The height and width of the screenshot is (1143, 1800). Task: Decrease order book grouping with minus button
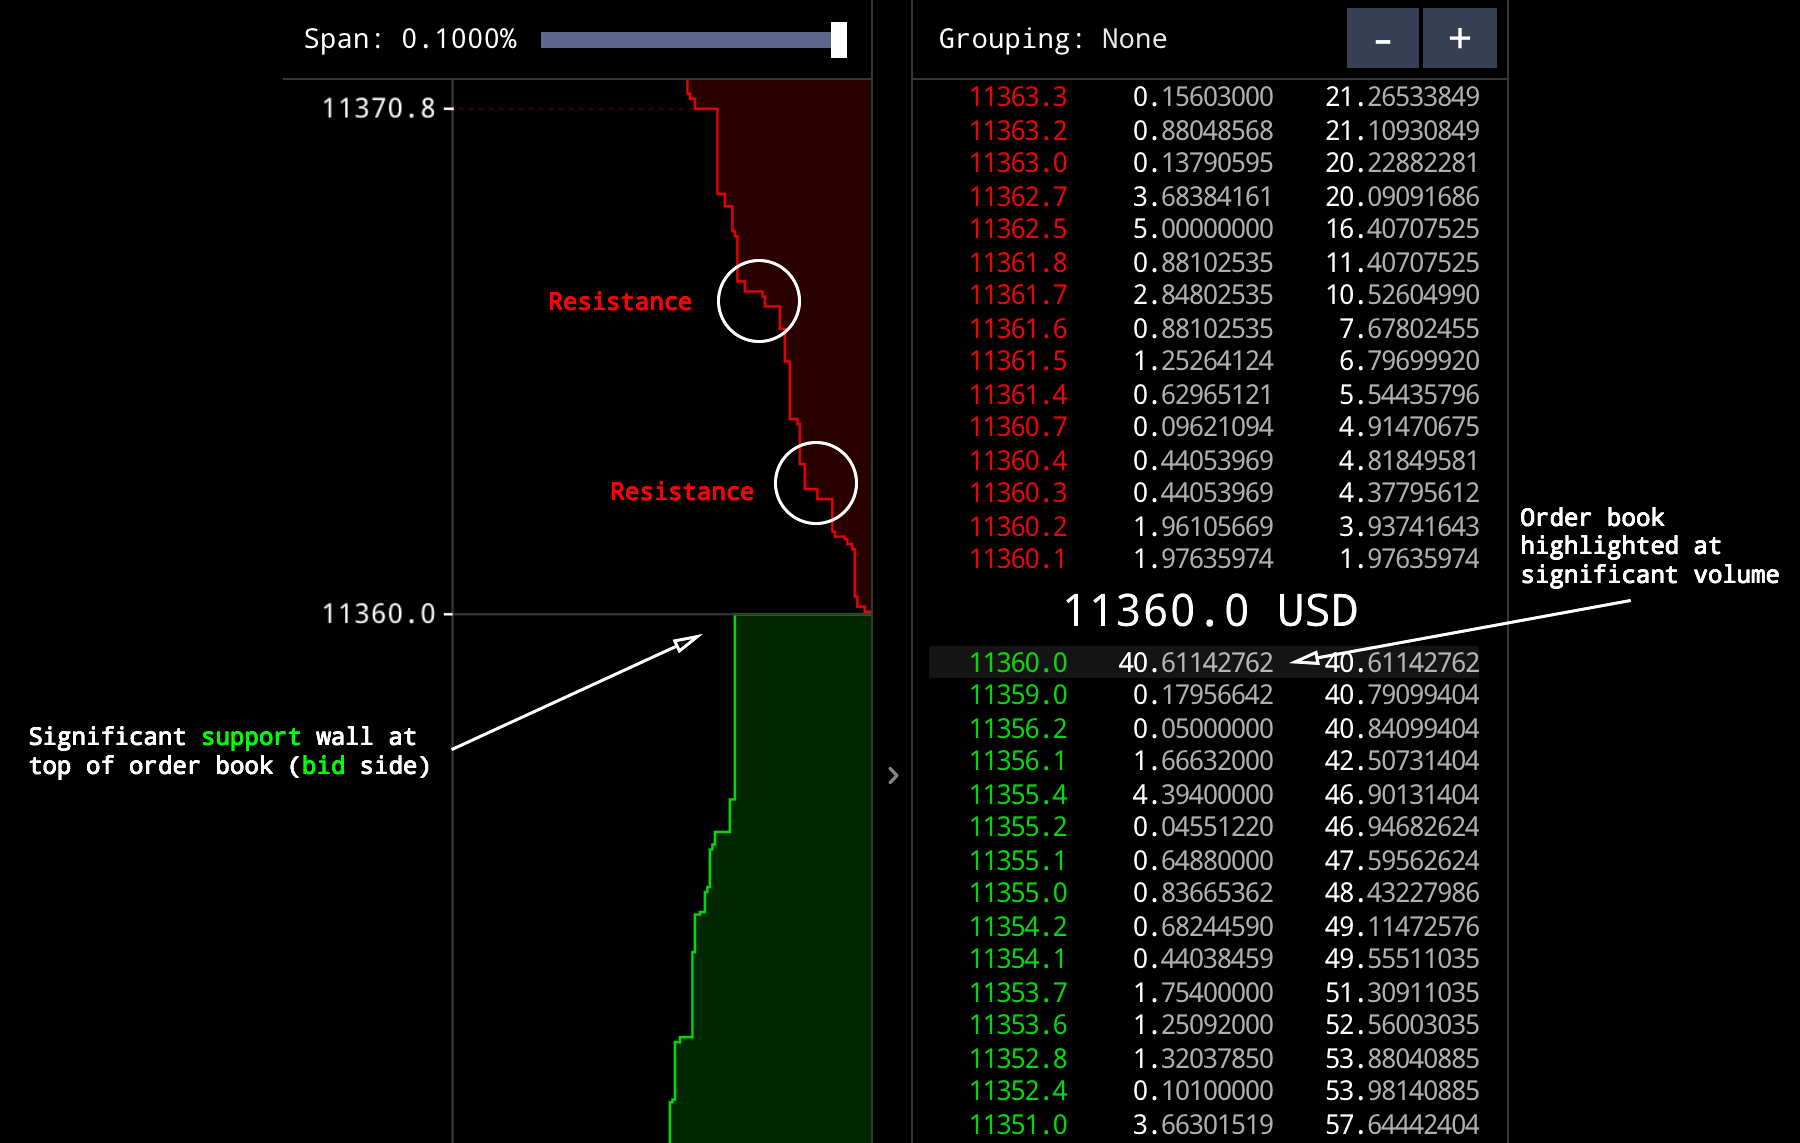1382,38
